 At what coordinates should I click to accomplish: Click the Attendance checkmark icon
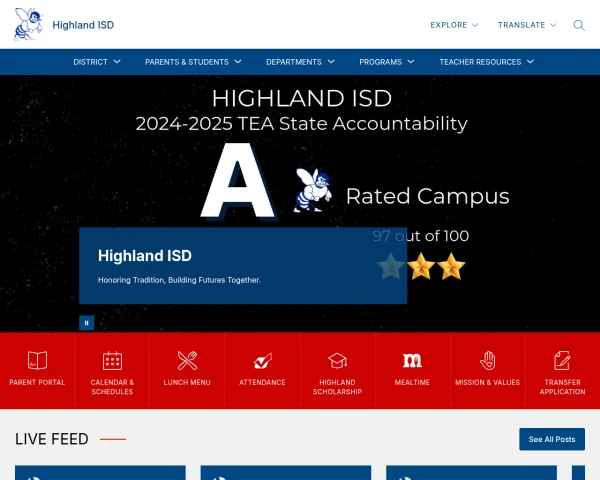[262, 361]
